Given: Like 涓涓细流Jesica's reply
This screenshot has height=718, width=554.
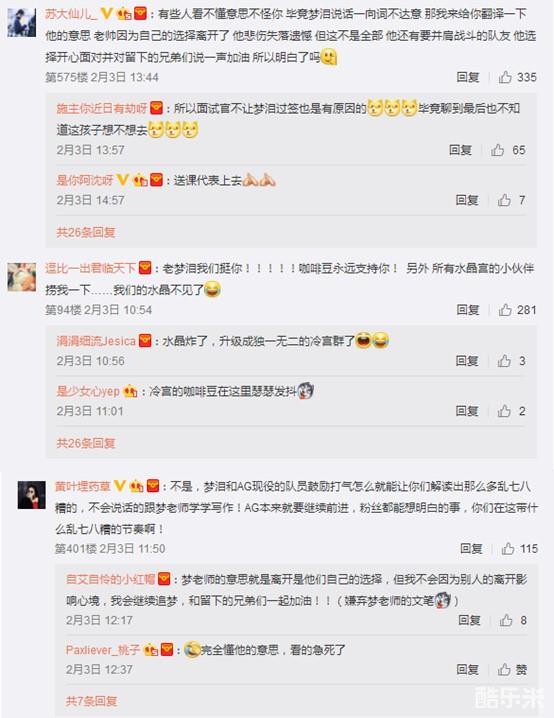Looking at the screenshot, I should click(504, 361).
